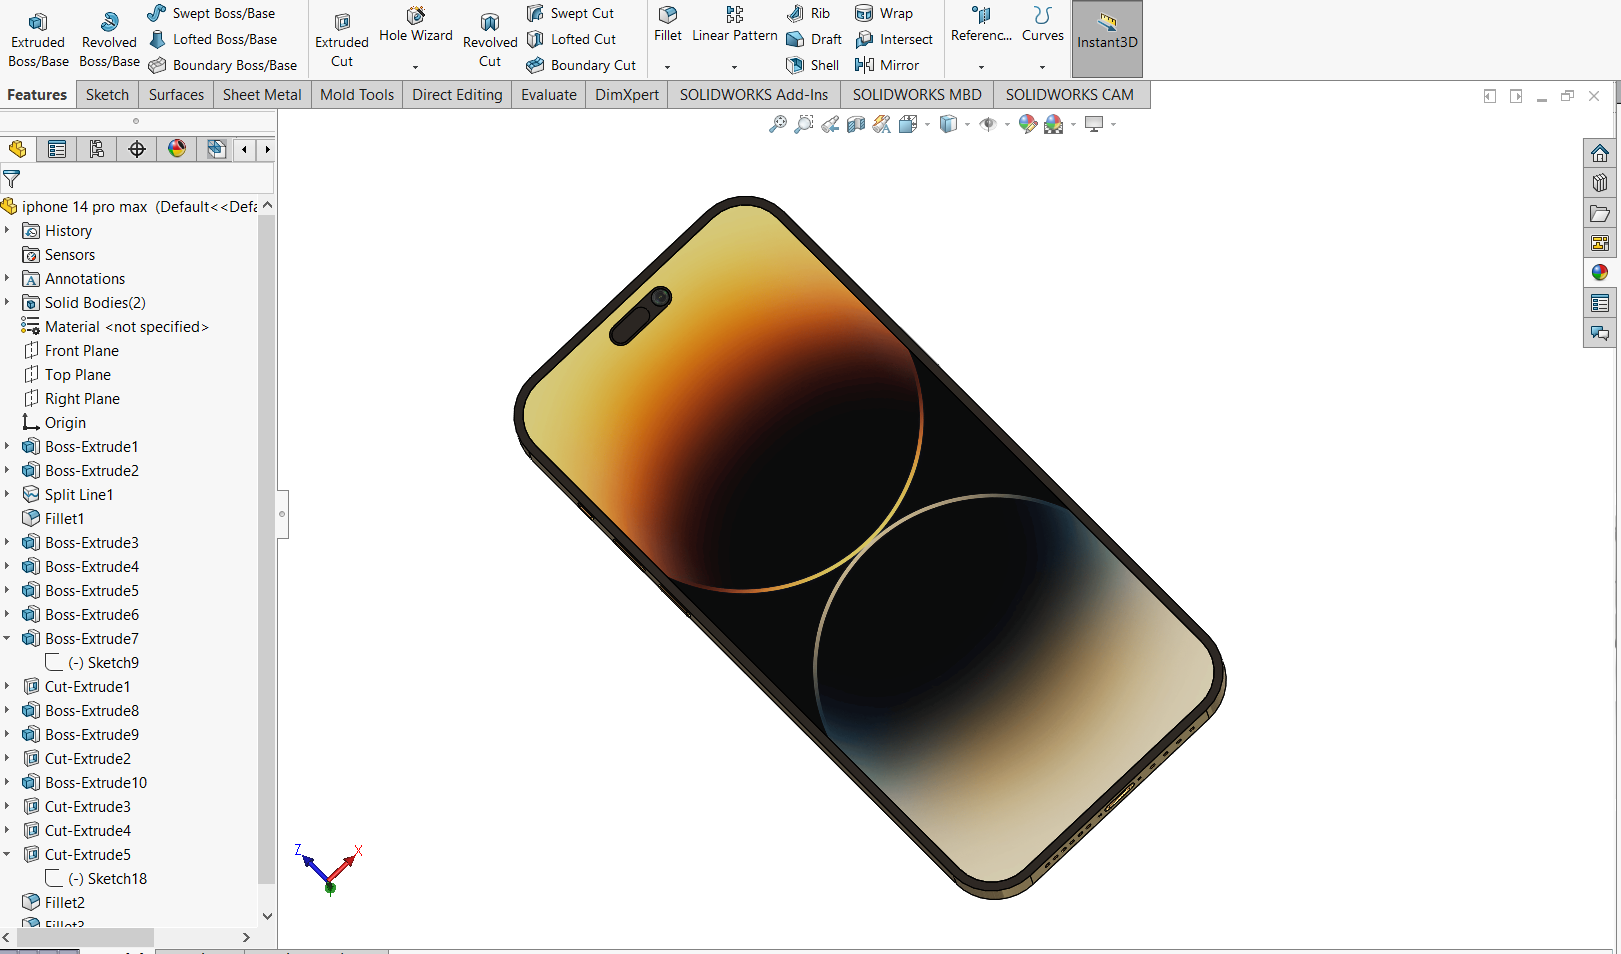Select the Front Plane in the tree
The image size is (1621, 954).
(71, 351)
